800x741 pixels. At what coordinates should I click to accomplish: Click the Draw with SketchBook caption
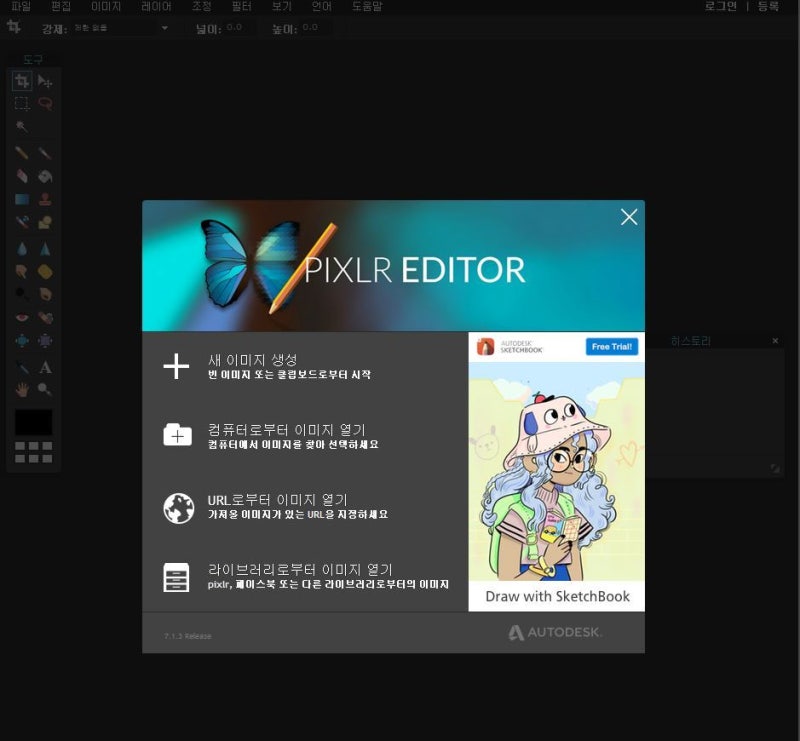click(557, 596)
